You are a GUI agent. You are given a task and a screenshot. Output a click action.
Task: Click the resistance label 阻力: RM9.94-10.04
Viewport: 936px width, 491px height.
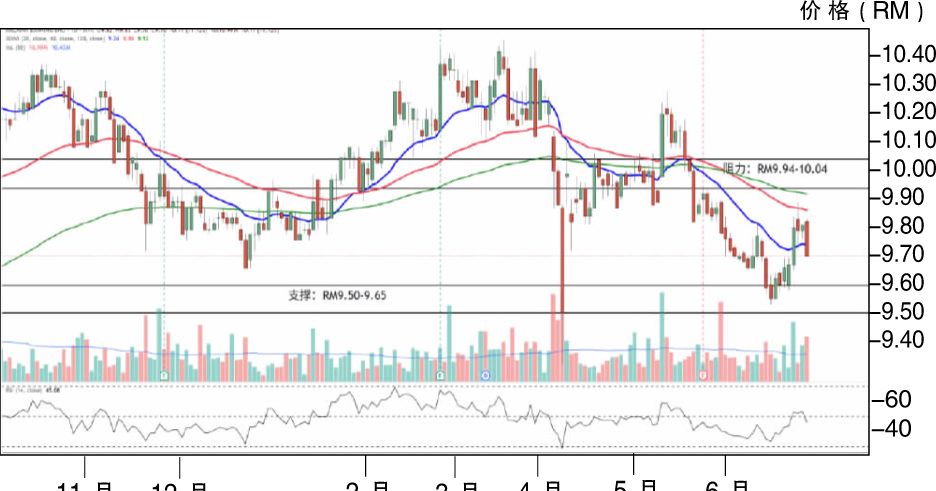pos(775,169)
